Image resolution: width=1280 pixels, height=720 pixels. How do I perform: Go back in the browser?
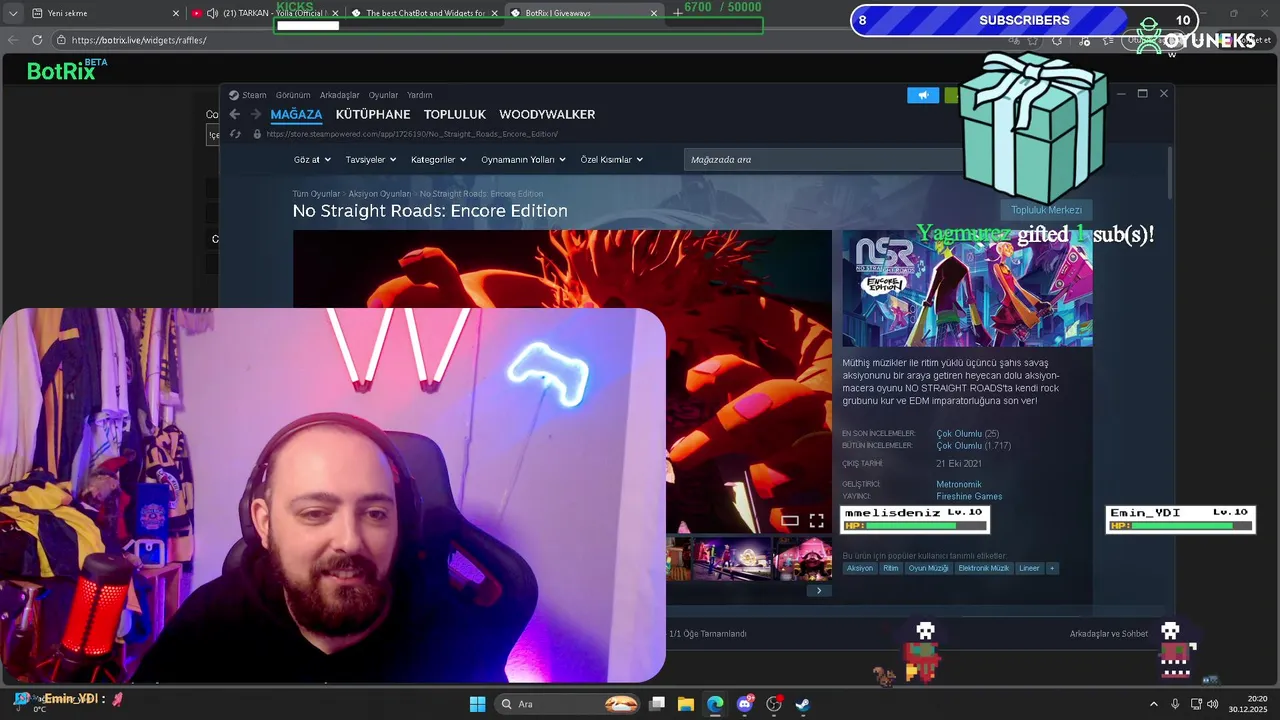[x=13, y=40]
